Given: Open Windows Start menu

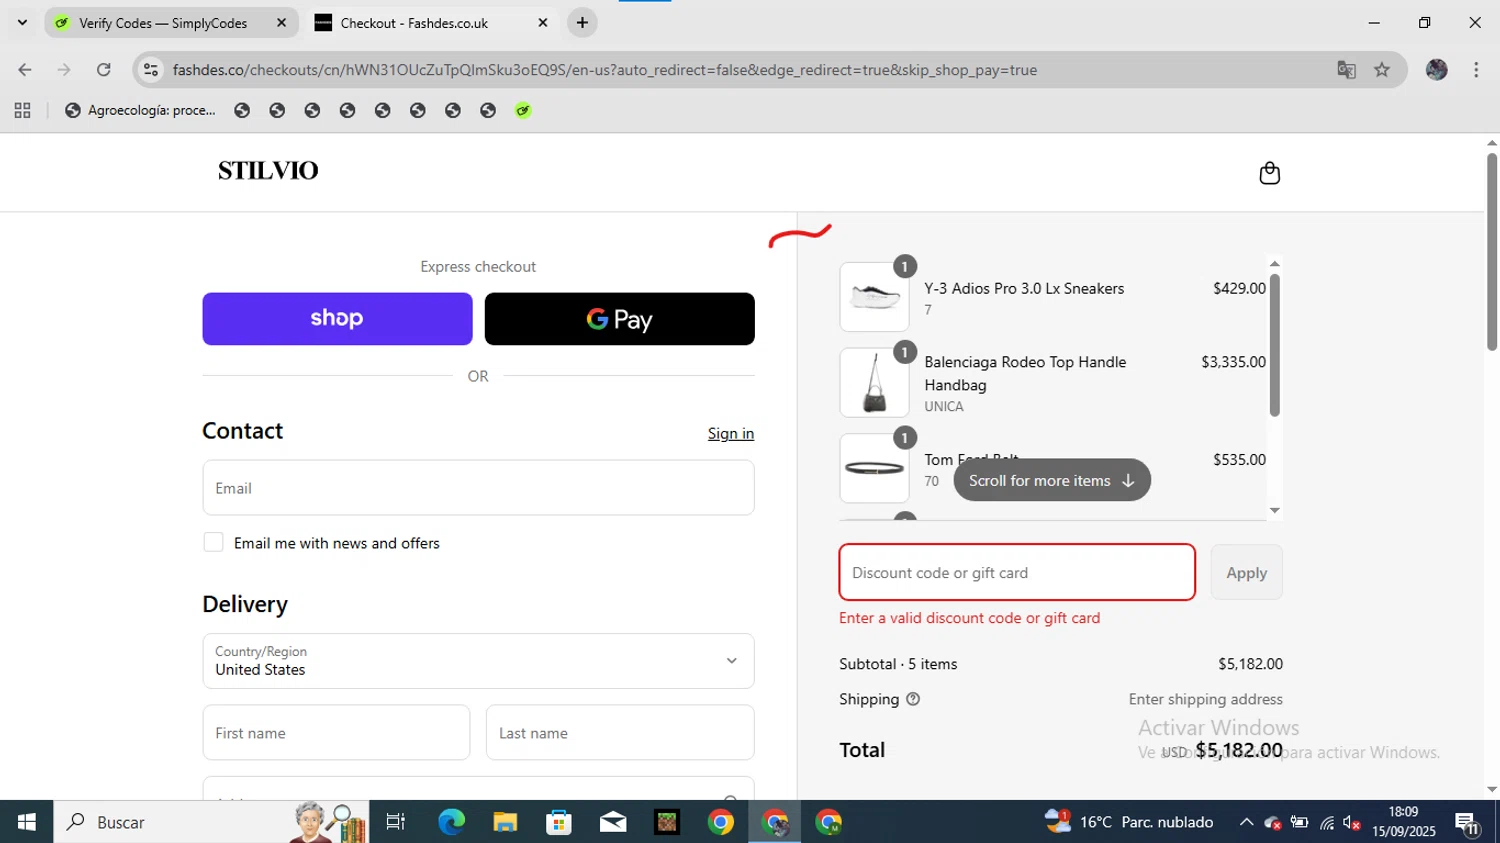Looking at the screenshot, I should point(26,822).
